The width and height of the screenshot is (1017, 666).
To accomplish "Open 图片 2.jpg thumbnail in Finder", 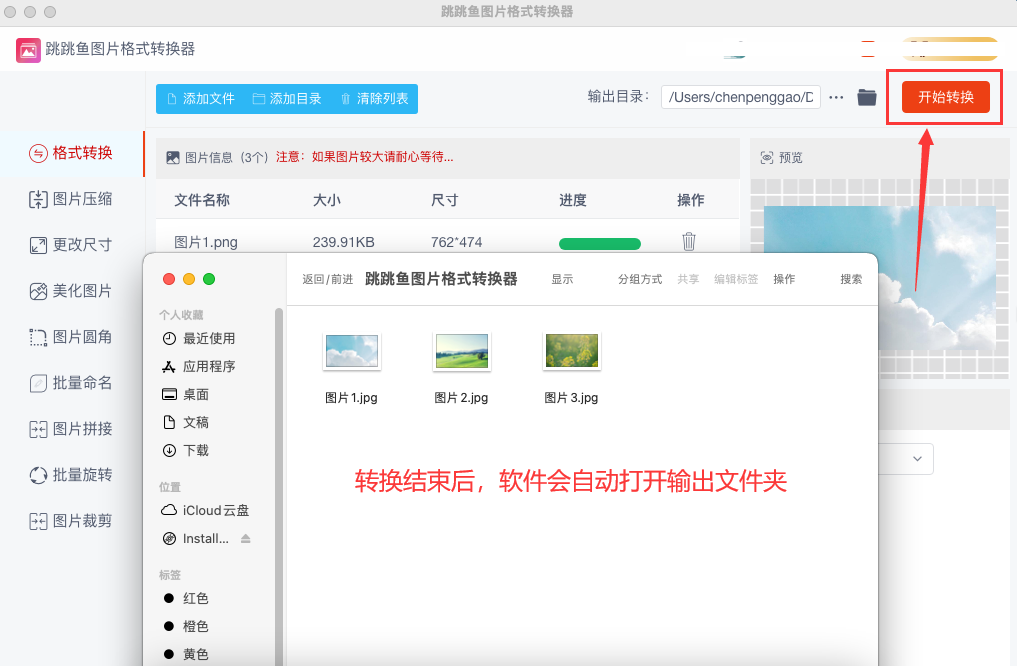I will [x=462, y=351].
